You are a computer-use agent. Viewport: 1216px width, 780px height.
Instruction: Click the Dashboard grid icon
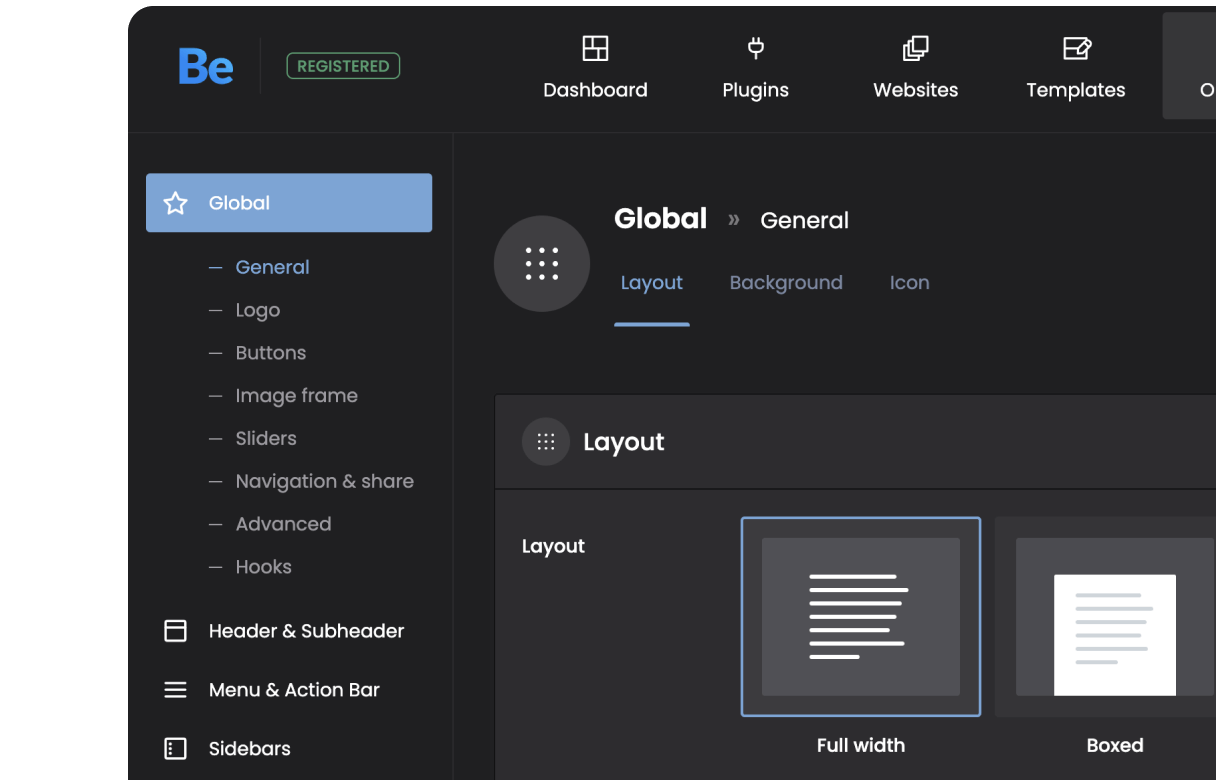coord(595,48)
